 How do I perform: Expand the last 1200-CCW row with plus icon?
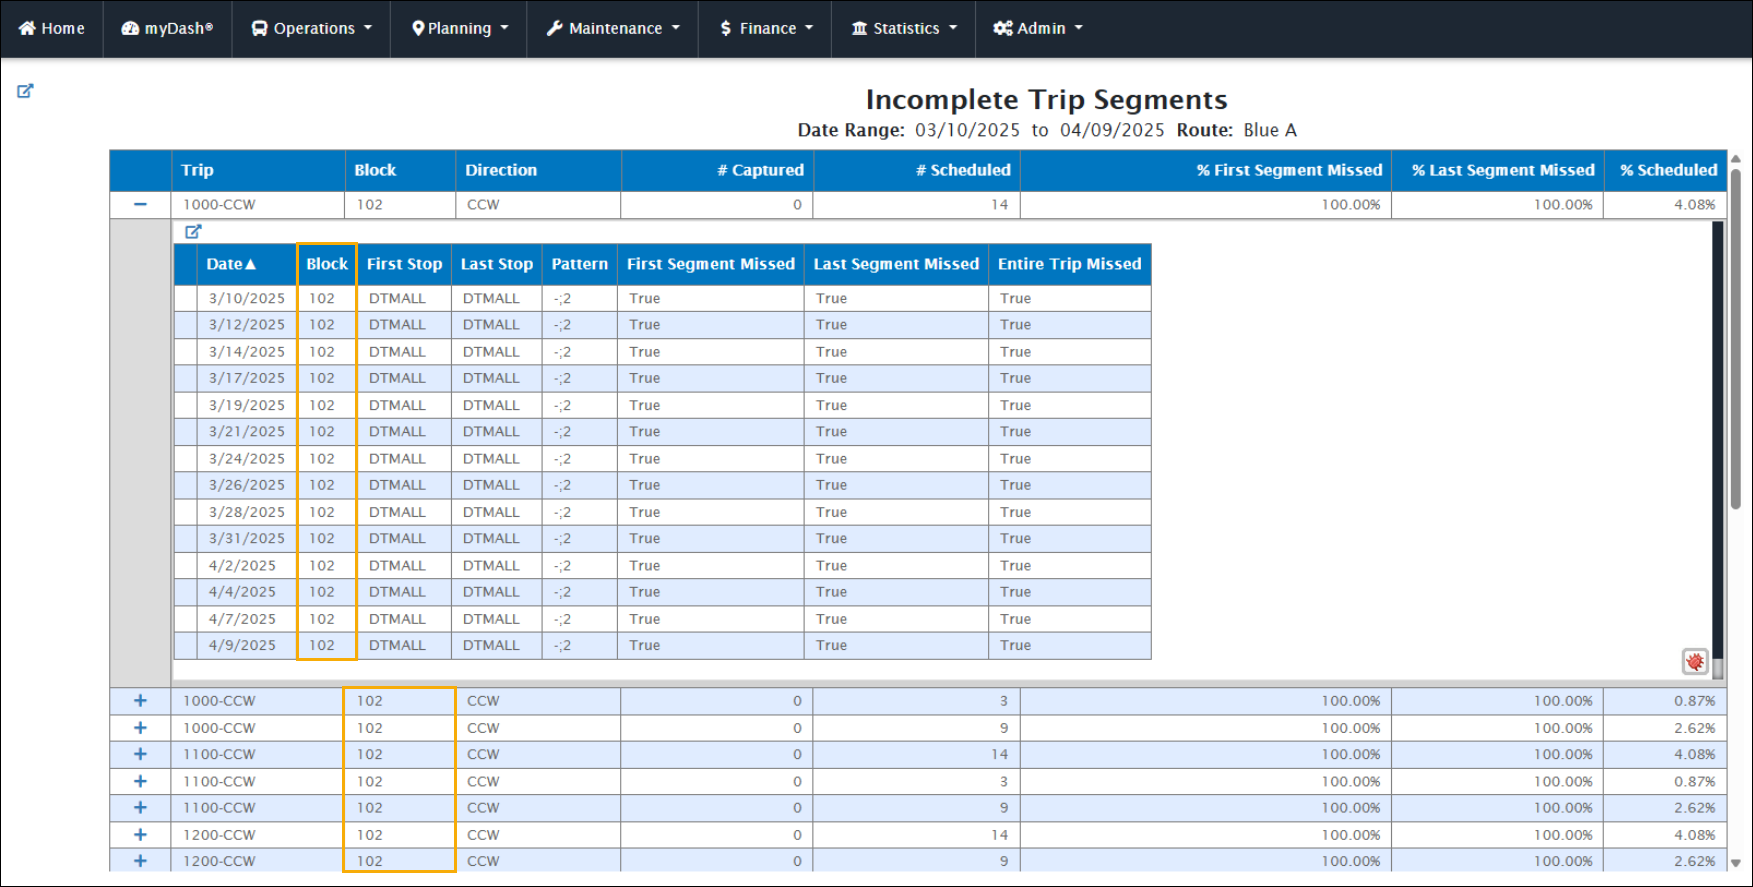pyautogui.click(x=140, y=861)
